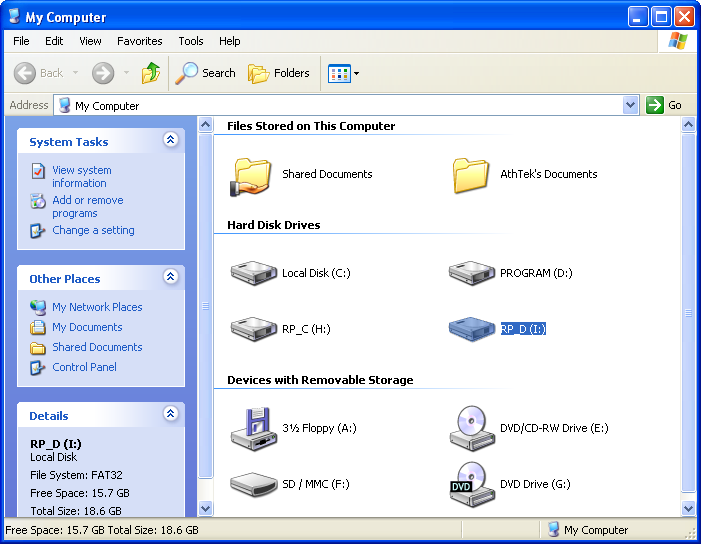Collapse the Other Places panel

(x=170, y=278)
